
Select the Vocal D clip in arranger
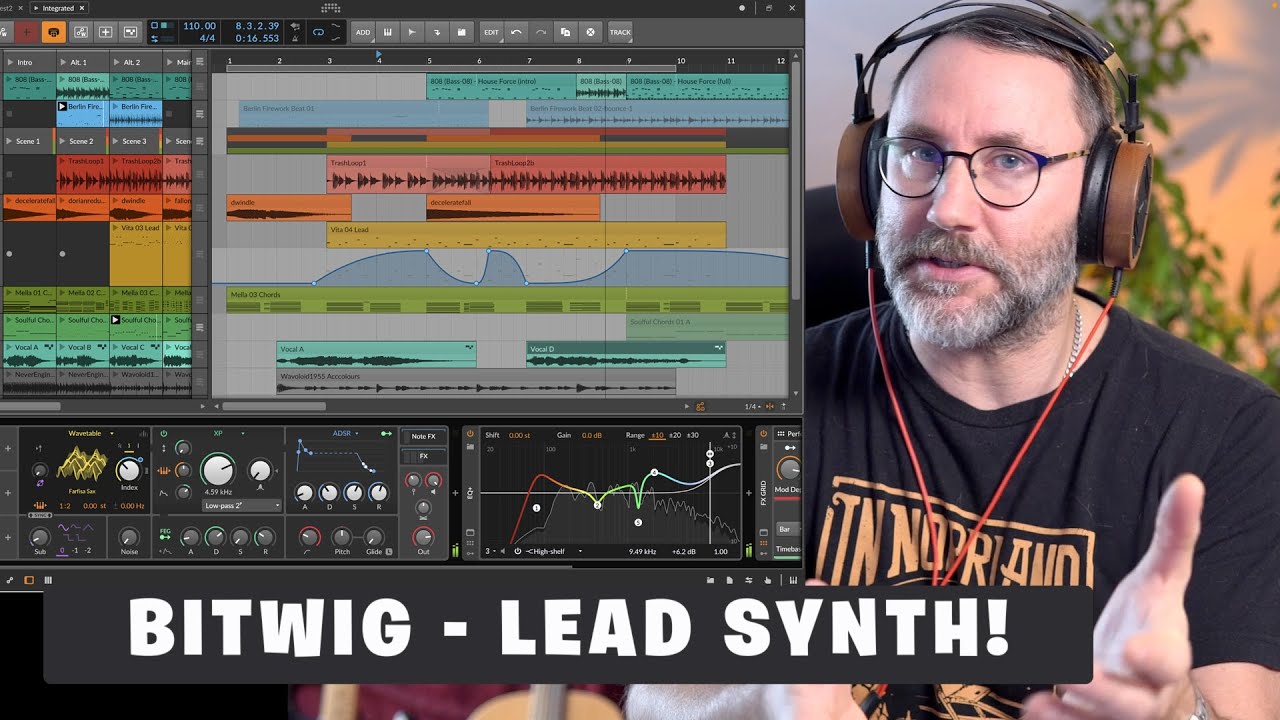tap(626, 354)
